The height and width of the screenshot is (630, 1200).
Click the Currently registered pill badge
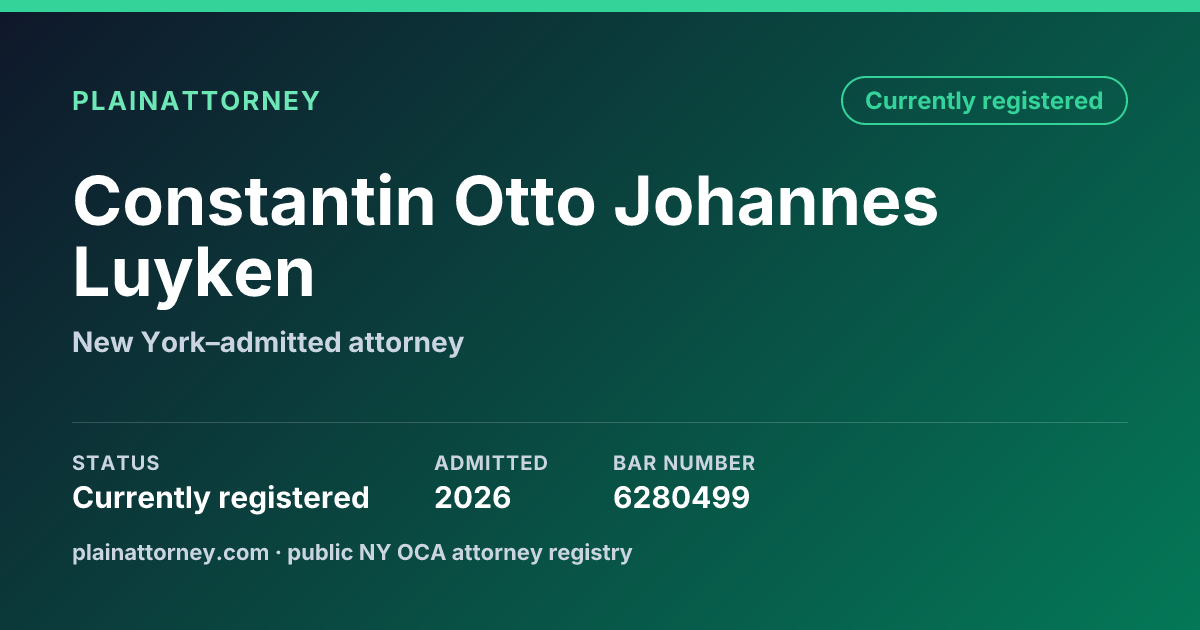(984, 101)
